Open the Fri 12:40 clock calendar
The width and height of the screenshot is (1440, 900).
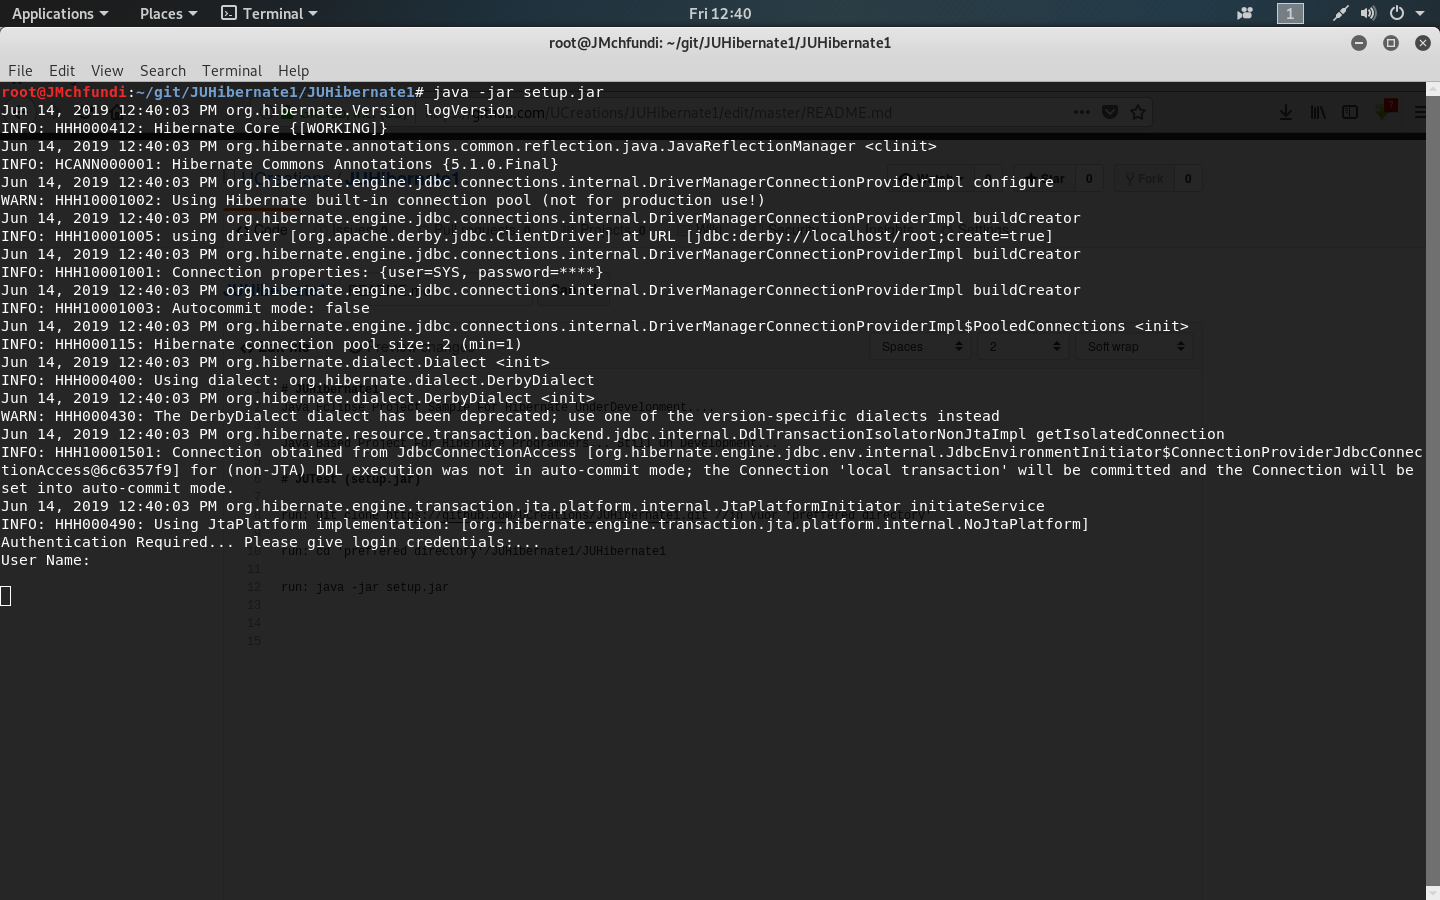720,13
